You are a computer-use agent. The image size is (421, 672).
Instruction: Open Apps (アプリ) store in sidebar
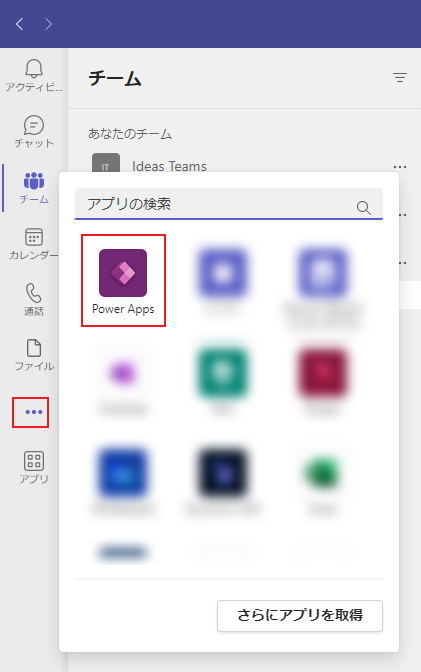pos(34,468)
